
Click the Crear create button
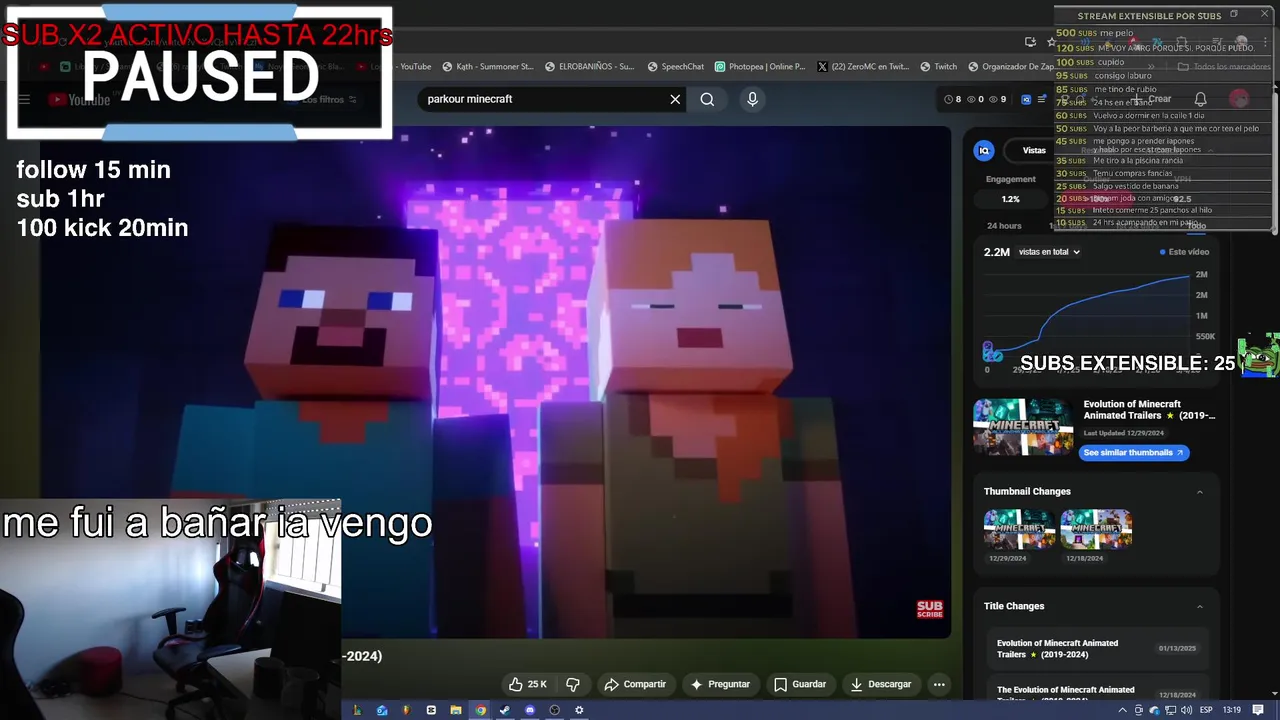[x=1152, y=99]
